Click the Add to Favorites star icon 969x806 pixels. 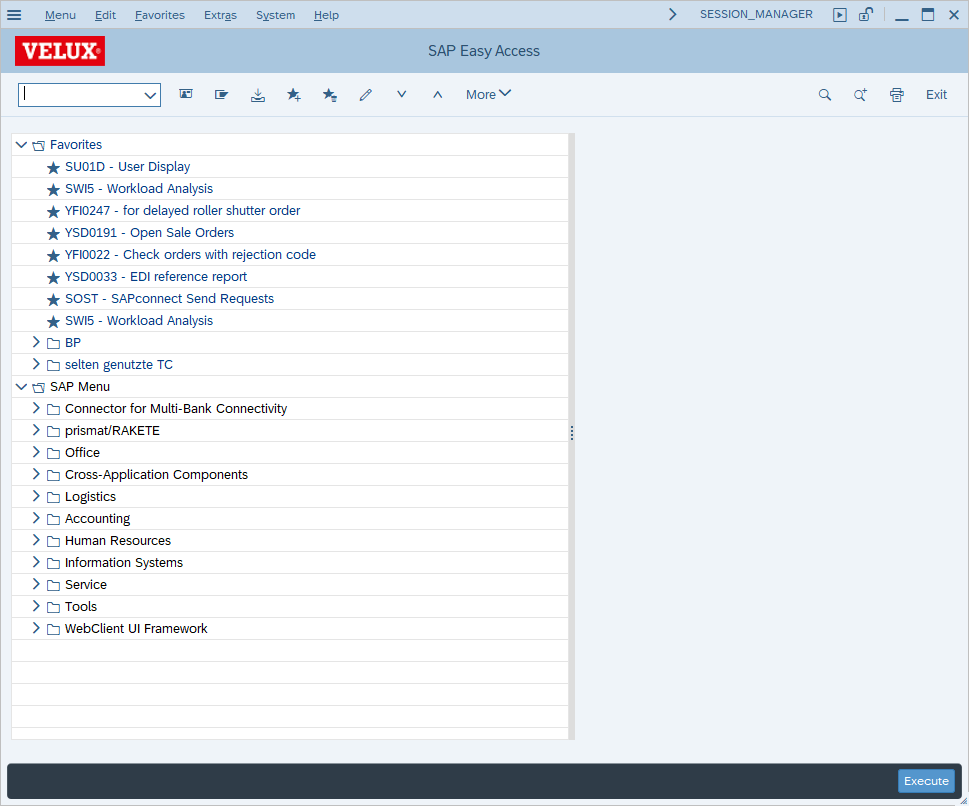[x=294, y=95]
